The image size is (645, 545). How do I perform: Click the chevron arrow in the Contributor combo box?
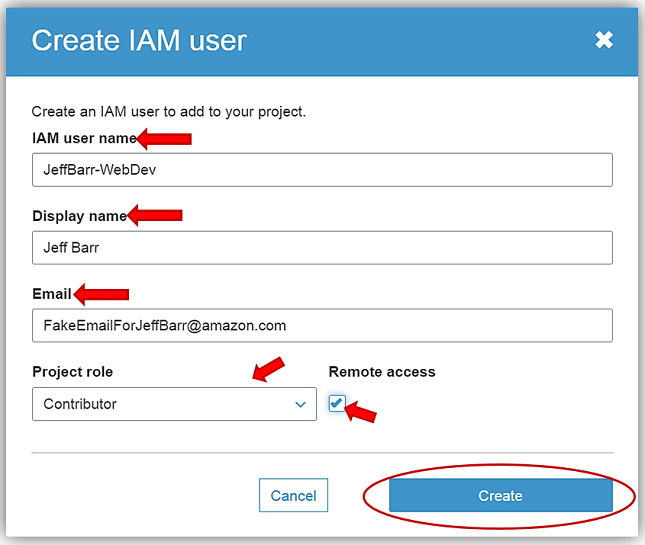click(x=300, y=404)
